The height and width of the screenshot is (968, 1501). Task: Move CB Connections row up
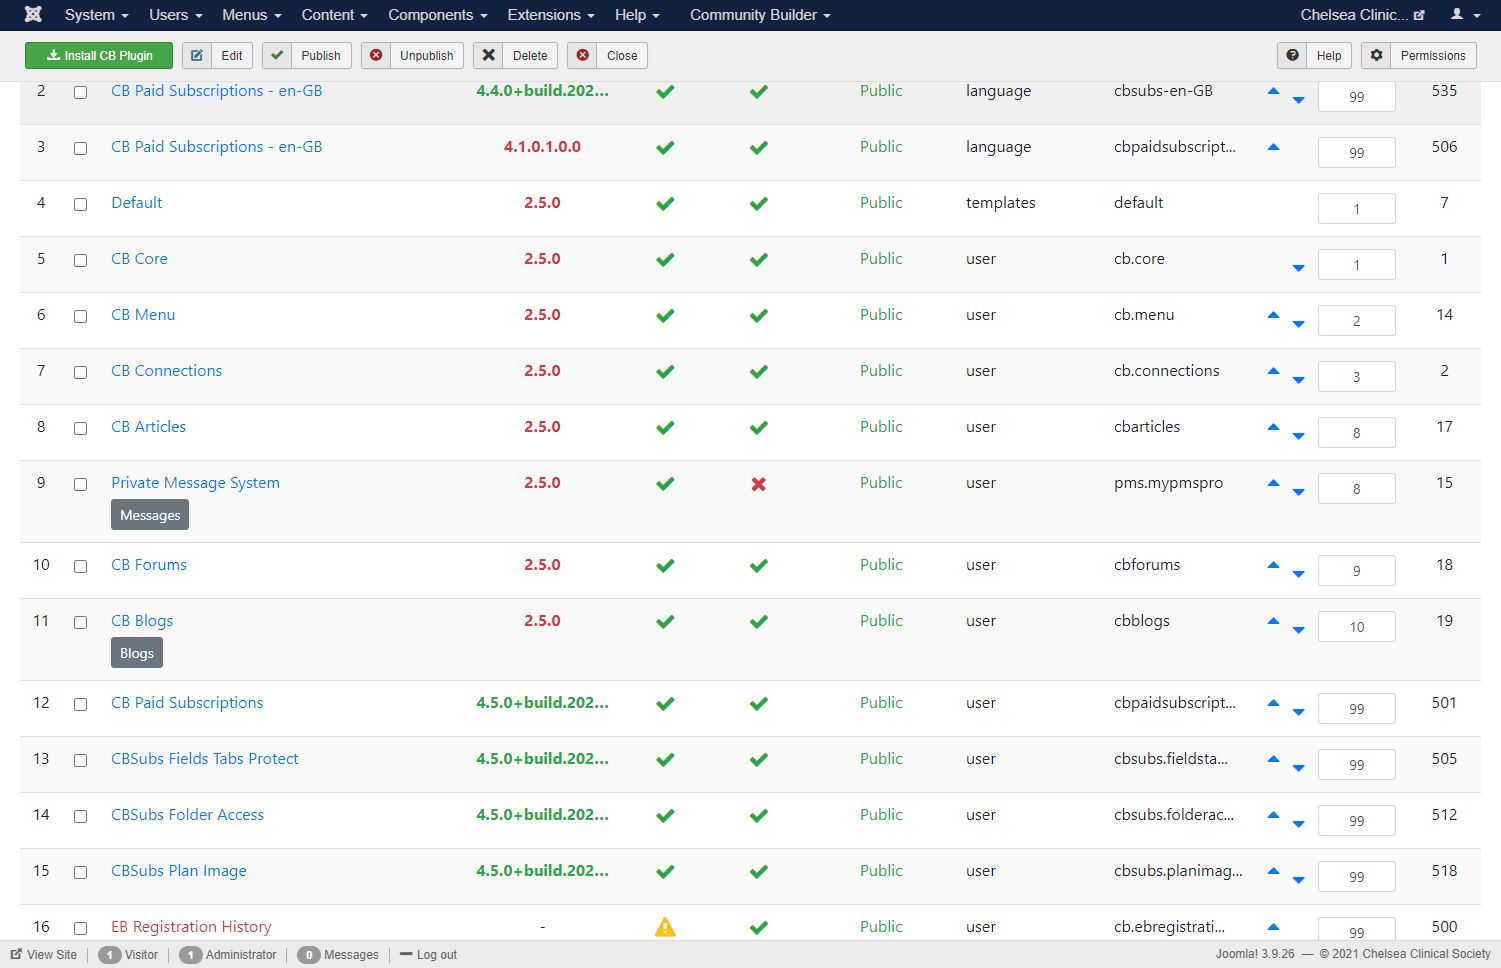pos(1273,371)
